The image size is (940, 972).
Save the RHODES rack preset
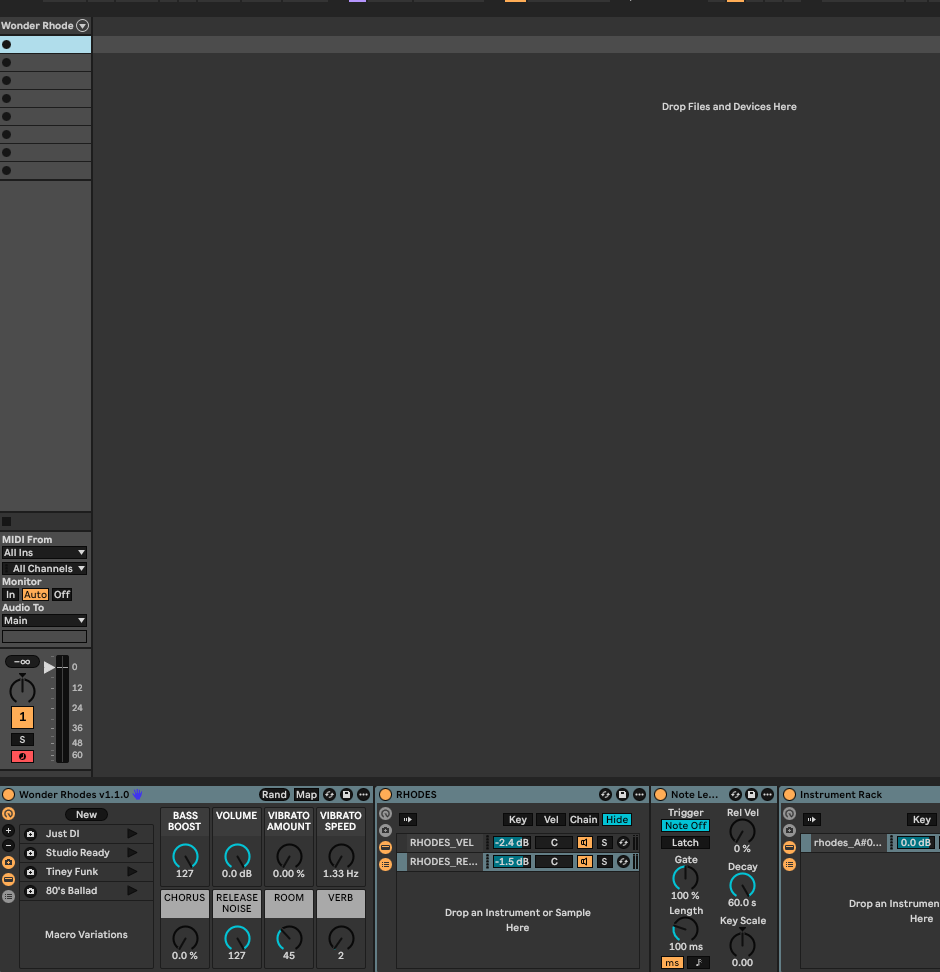(623, 795)
